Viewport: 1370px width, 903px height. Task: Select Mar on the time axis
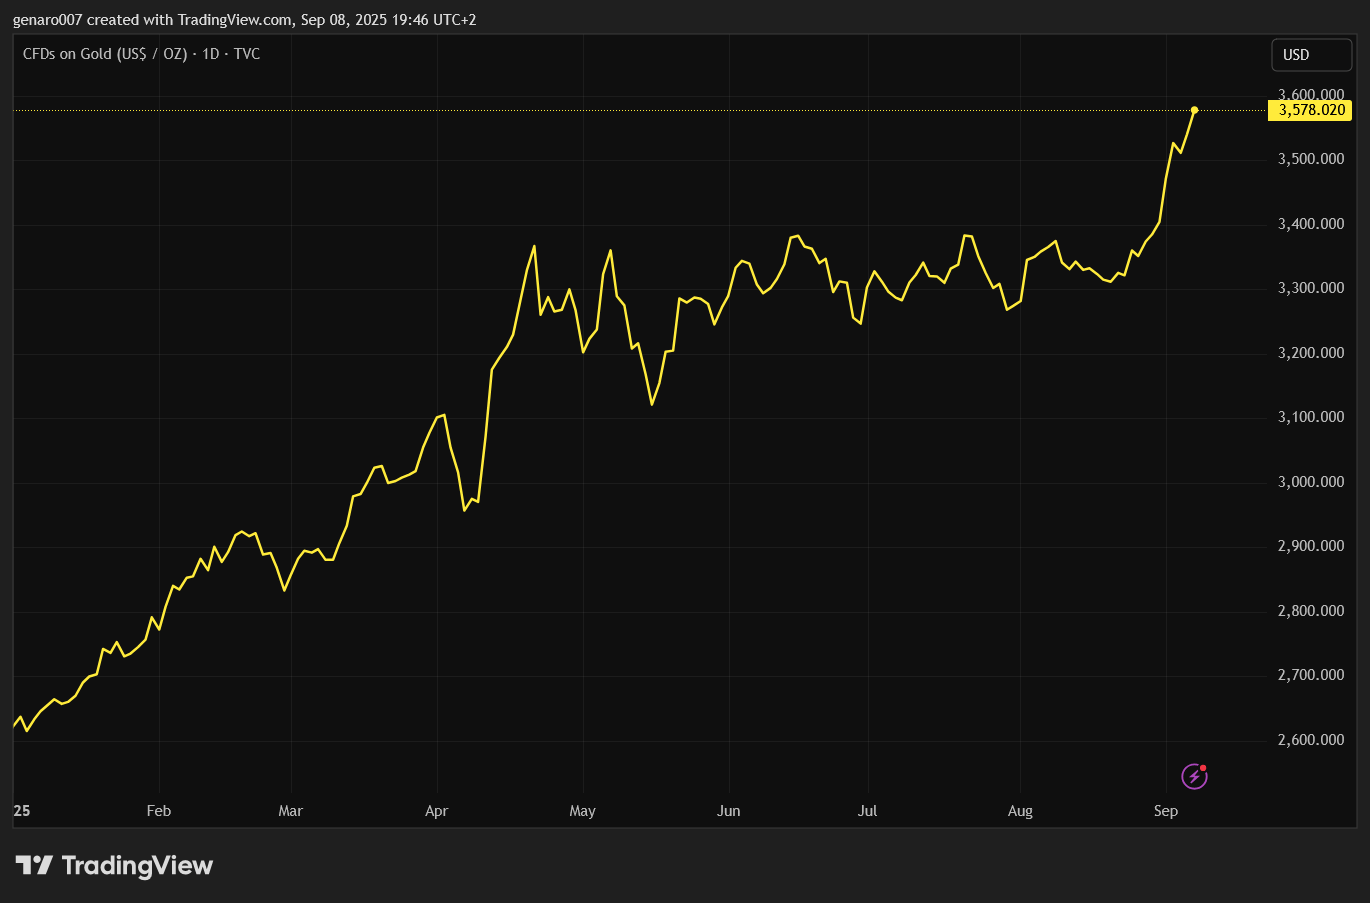[290, 811]
